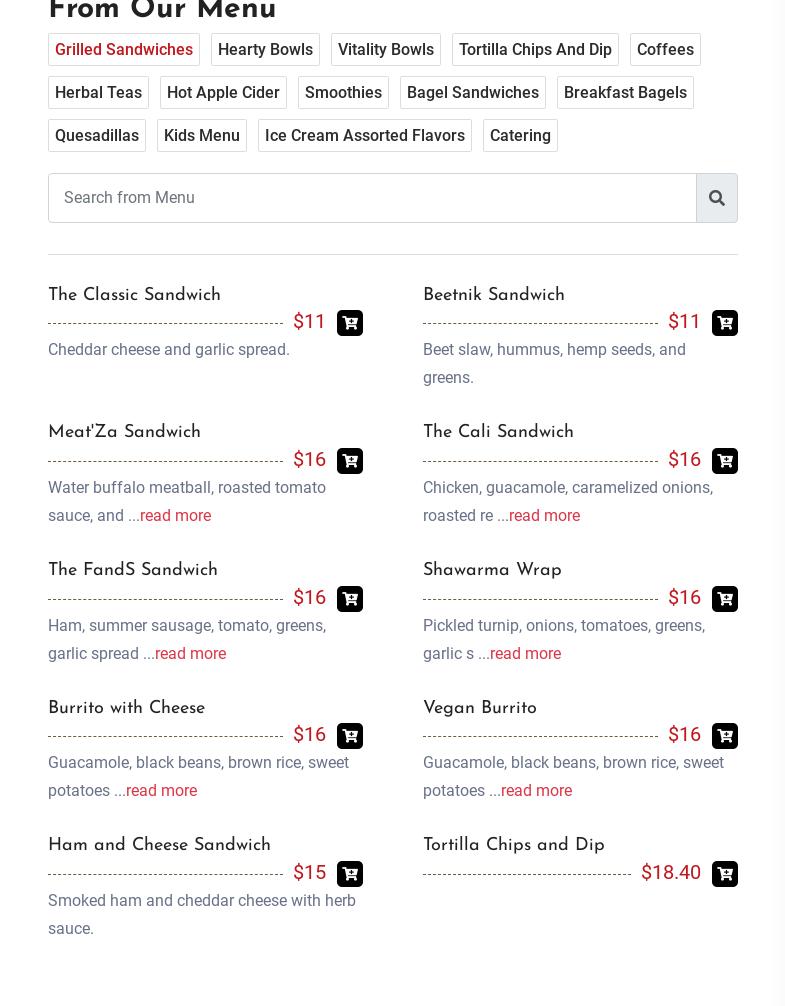
Task: Add Beetnik Sandwich to cart
Action: click(725, 323)
